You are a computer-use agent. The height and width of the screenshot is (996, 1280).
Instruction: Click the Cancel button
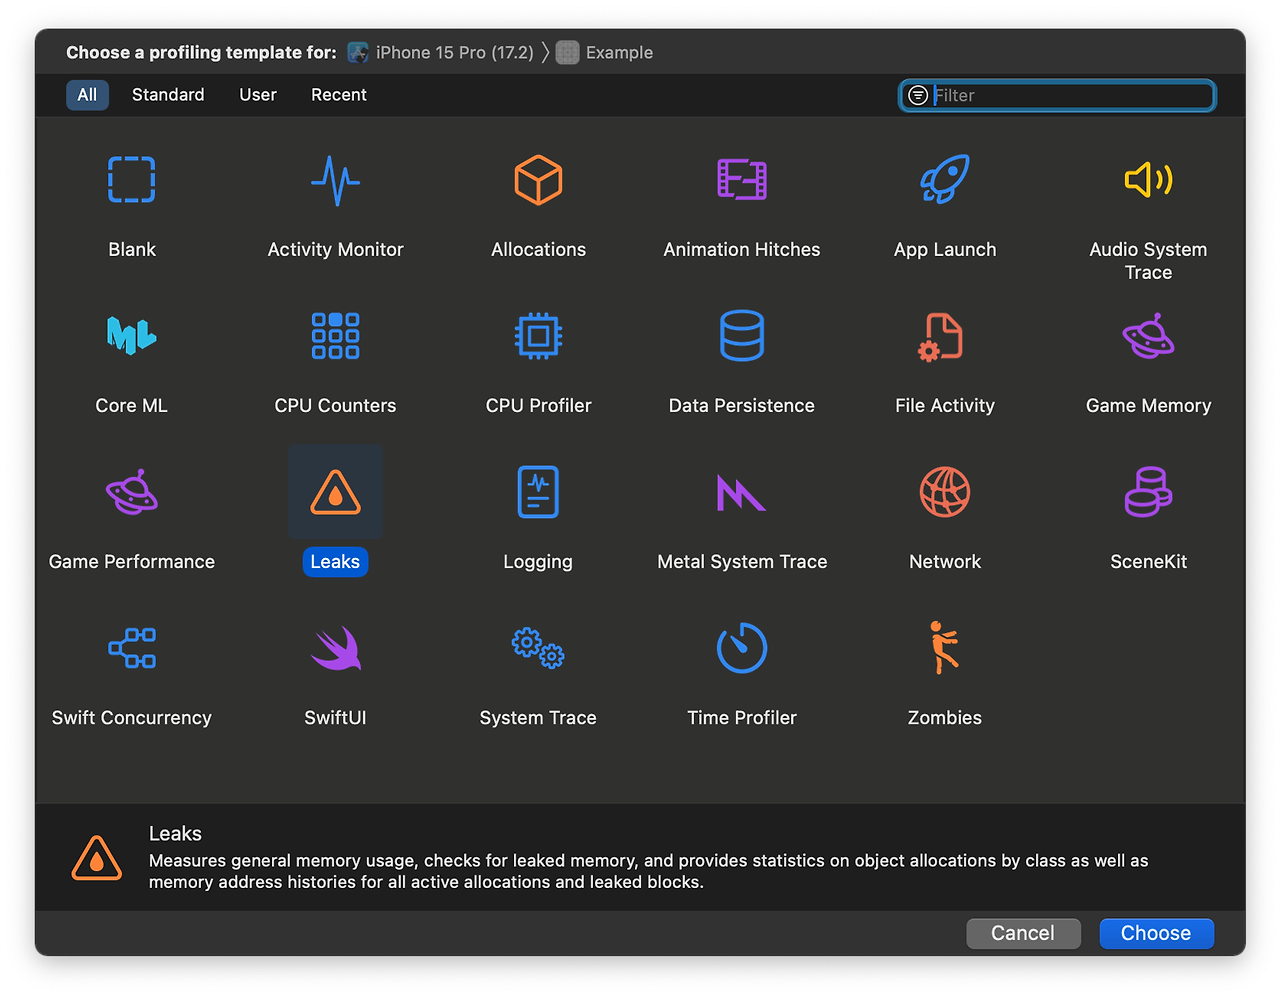[x=1023, y=933]
